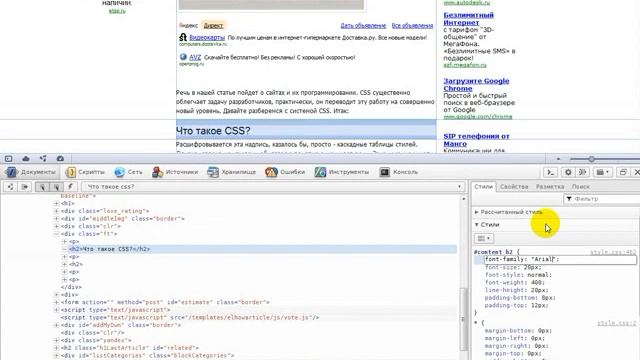Adjust the zoom slider handle
The height and width of the screenshot is (360, 640).
point(591,159)
